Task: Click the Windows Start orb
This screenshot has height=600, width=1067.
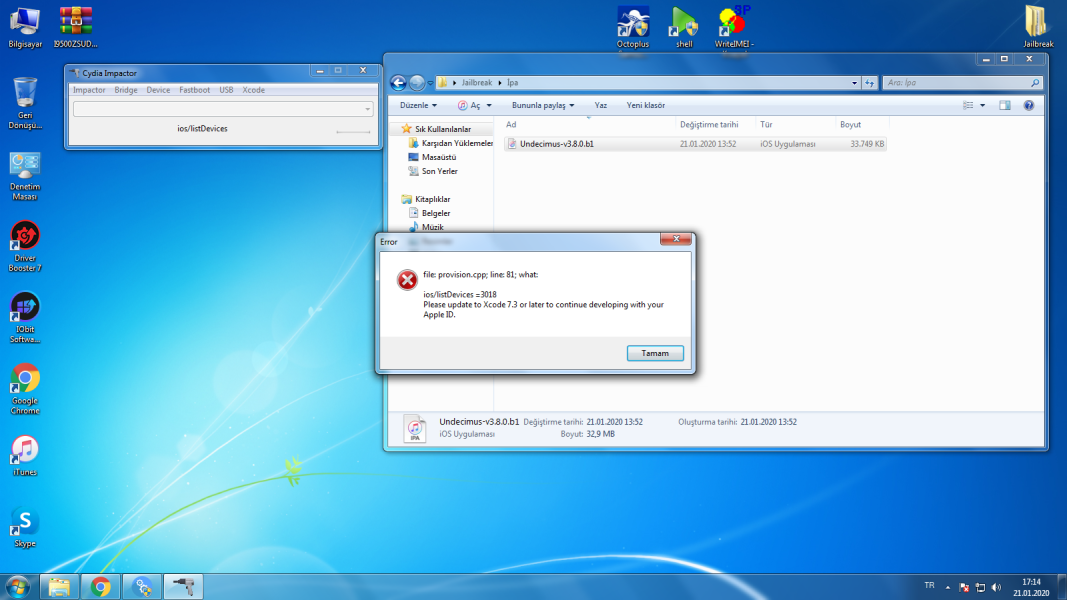Action: [x=17, y=586]
